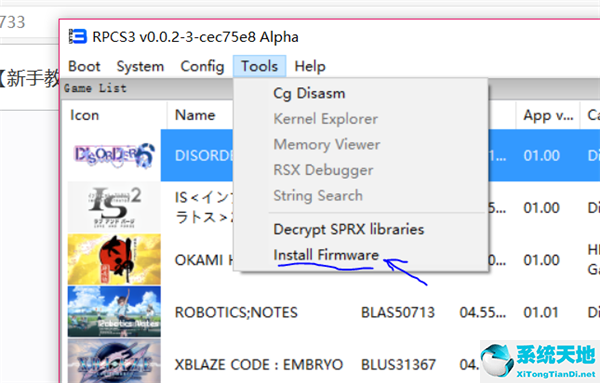Screen dimensions: 600x383
Task: Sort by the Name column header
Action: pos(195,115)
